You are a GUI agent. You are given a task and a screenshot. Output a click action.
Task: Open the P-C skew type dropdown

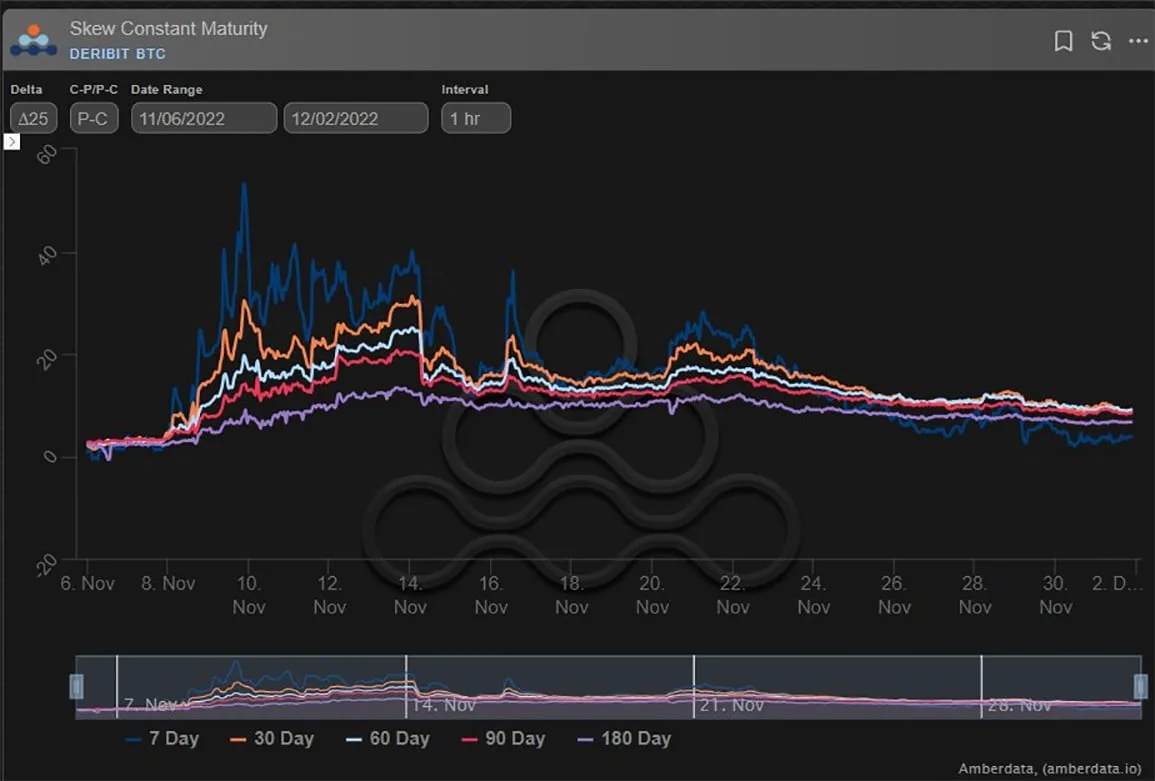click(94, 118)
